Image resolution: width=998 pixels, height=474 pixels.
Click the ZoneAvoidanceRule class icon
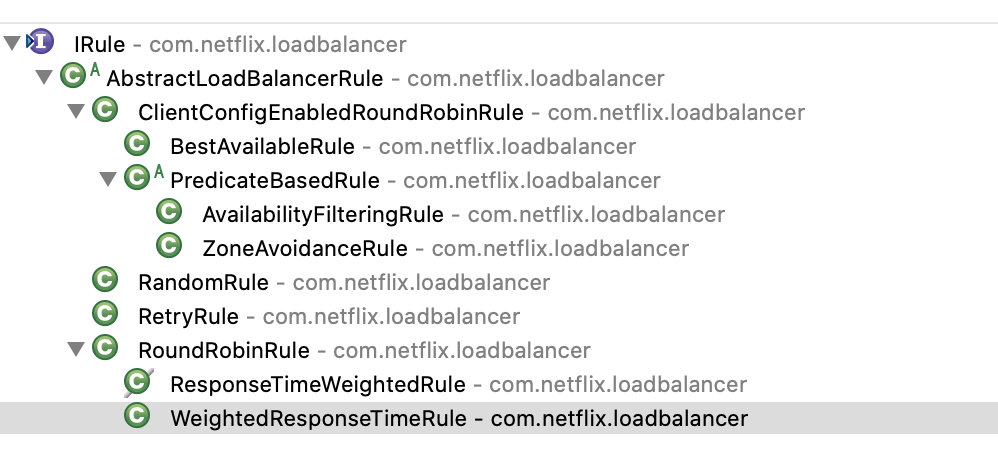click(x=169, y=247)
